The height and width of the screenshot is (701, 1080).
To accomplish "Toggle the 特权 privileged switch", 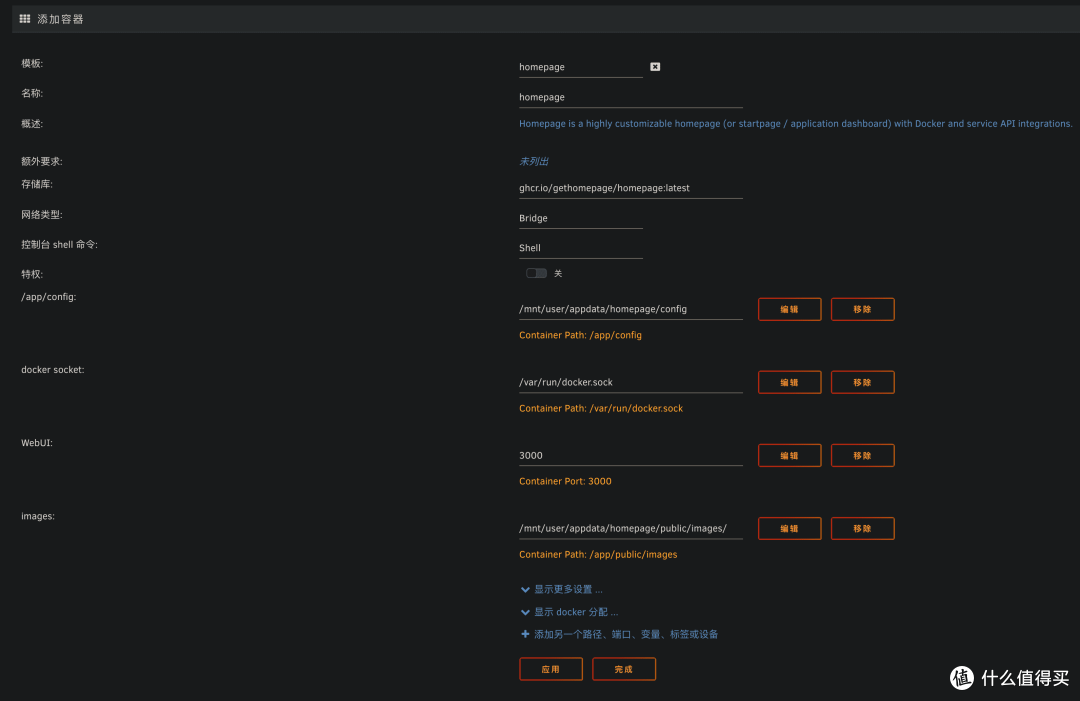I will pyautogui.click(x=537, y=273).
